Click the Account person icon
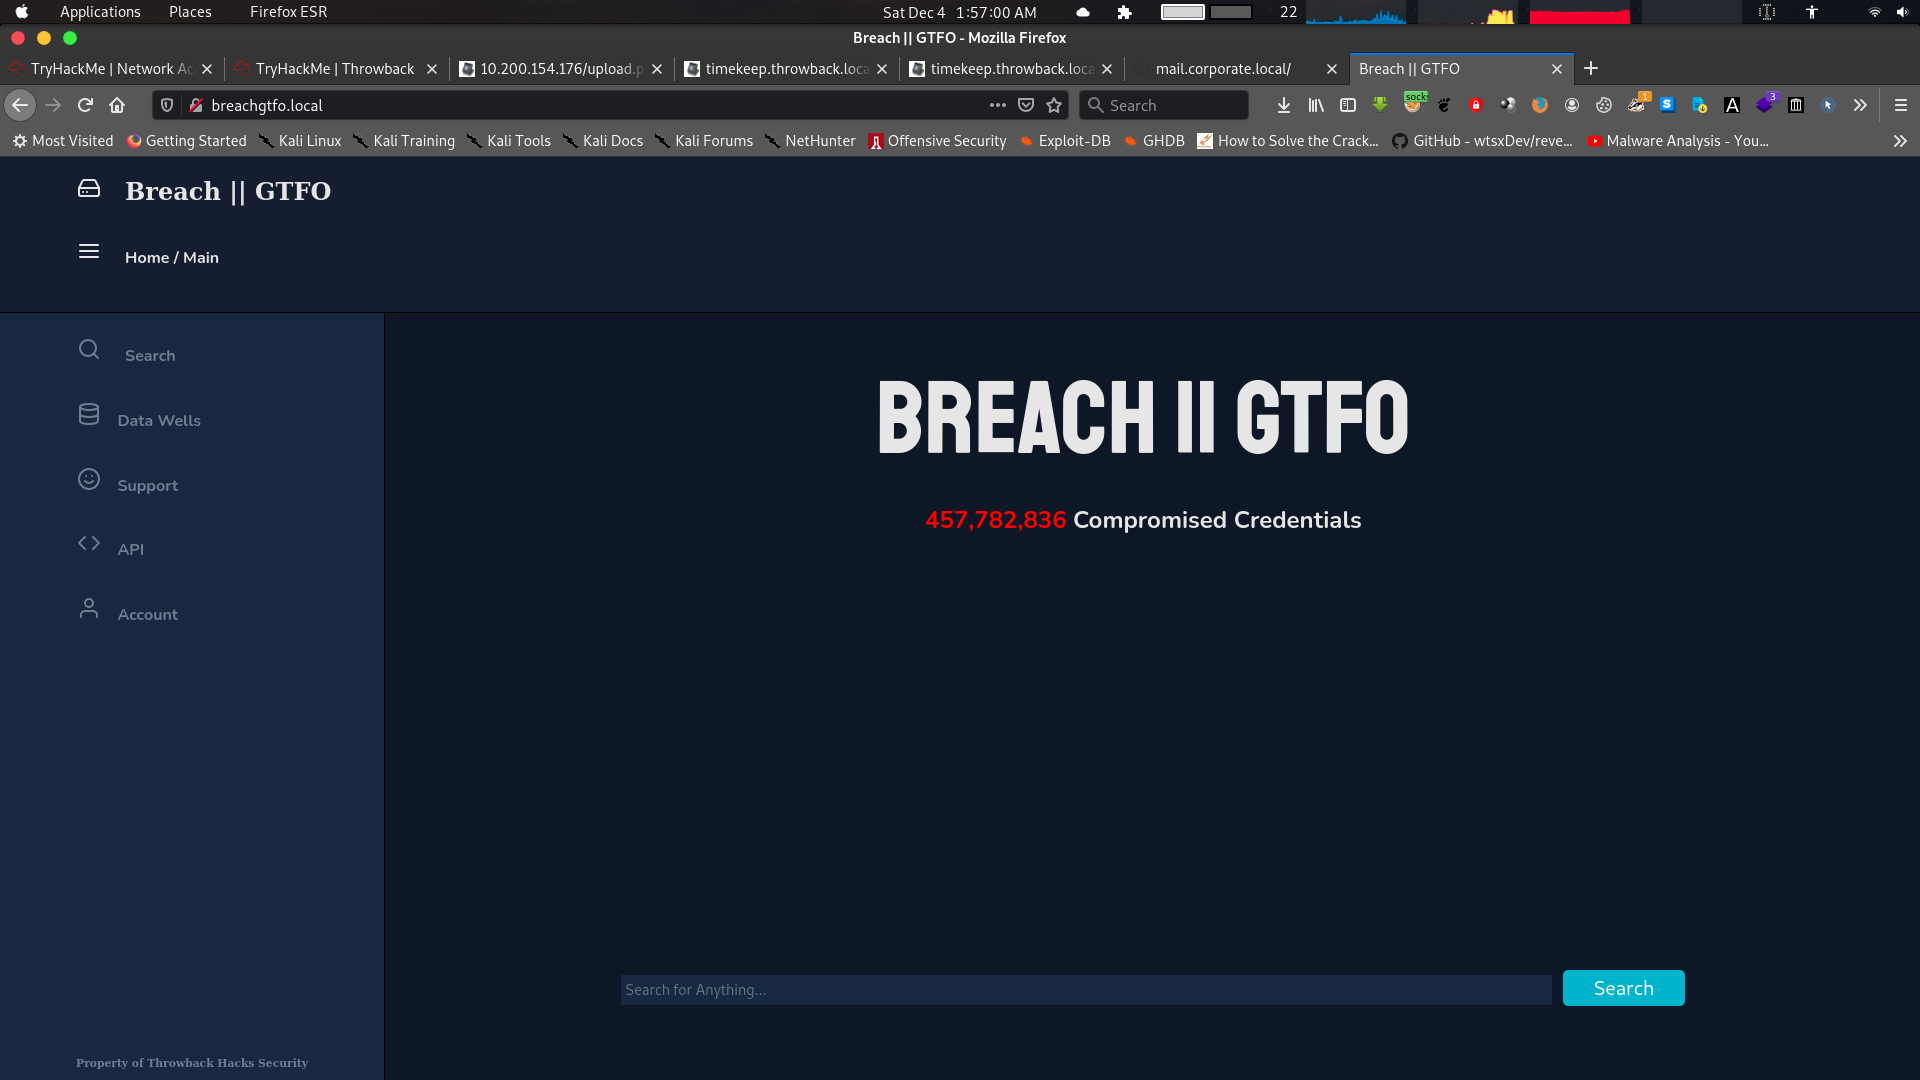Screen dimensions: 1920x1080 pyautogui.click(x=89, y=608)
